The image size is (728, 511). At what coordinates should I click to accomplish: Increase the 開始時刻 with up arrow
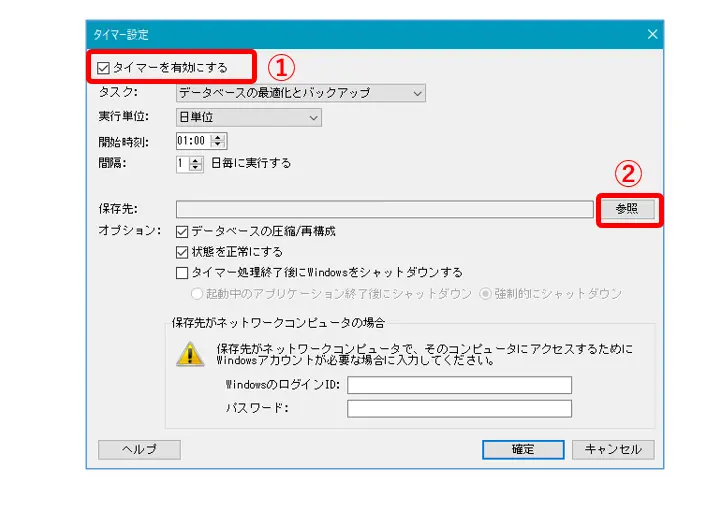[x=218, y=137]
